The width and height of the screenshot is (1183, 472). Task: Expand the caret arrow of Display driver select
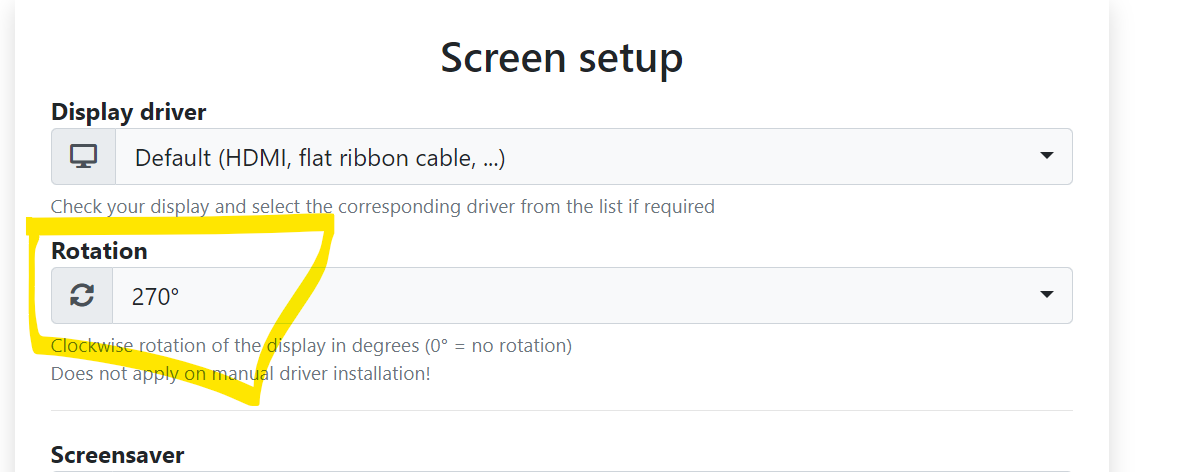coord(1046,156)
